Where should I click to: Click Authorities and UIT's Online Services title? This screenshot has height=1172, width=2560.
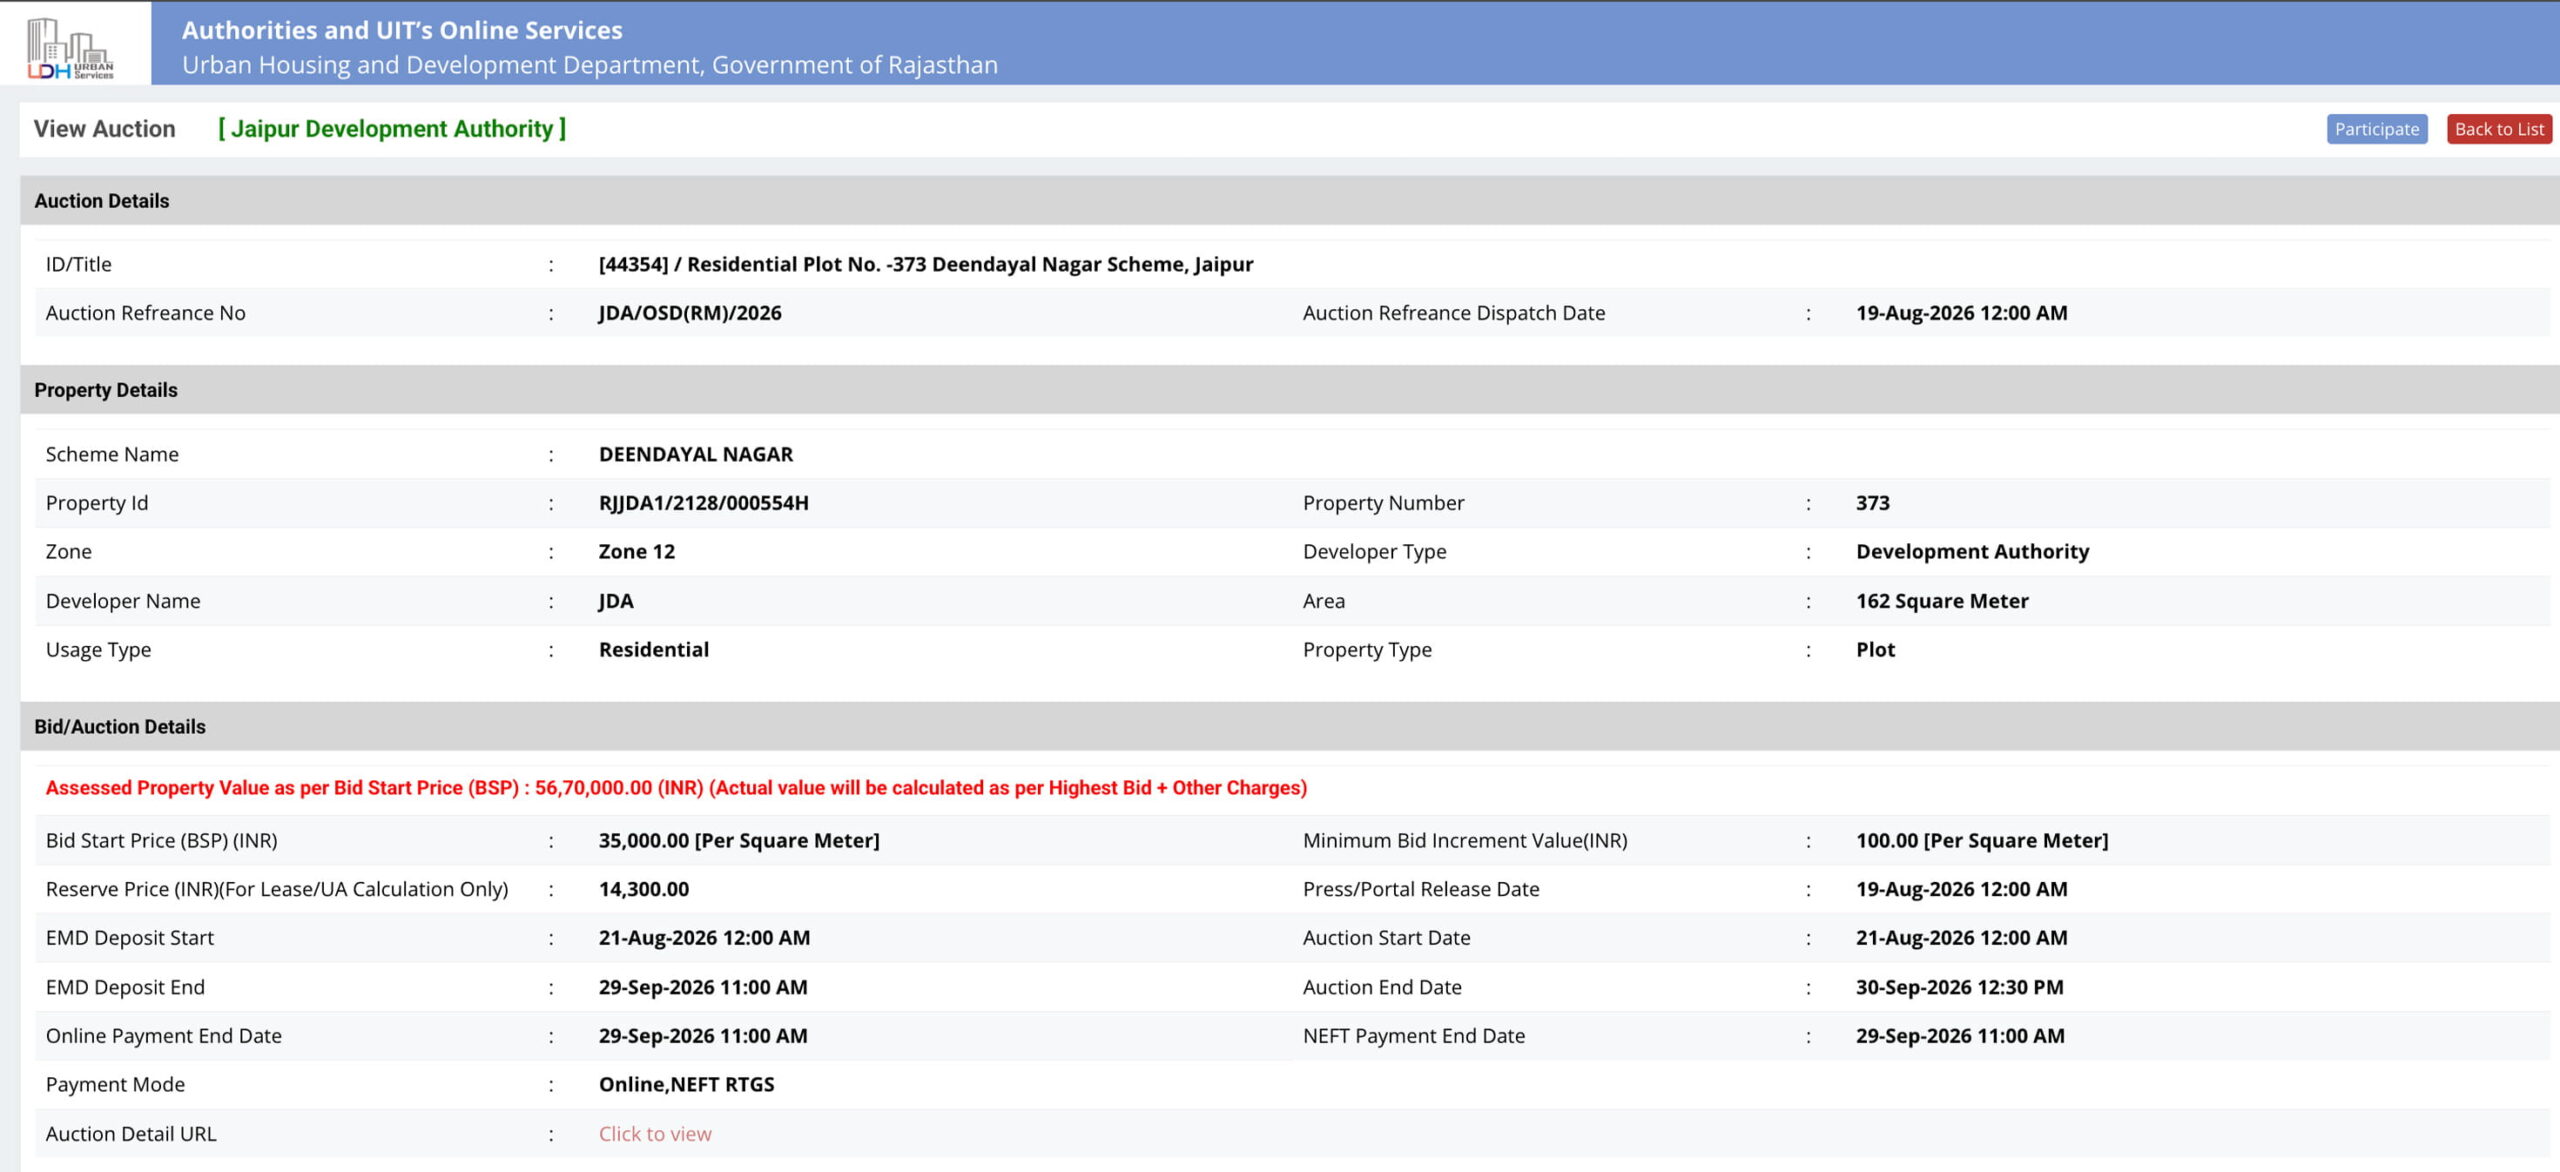(402, 30)
